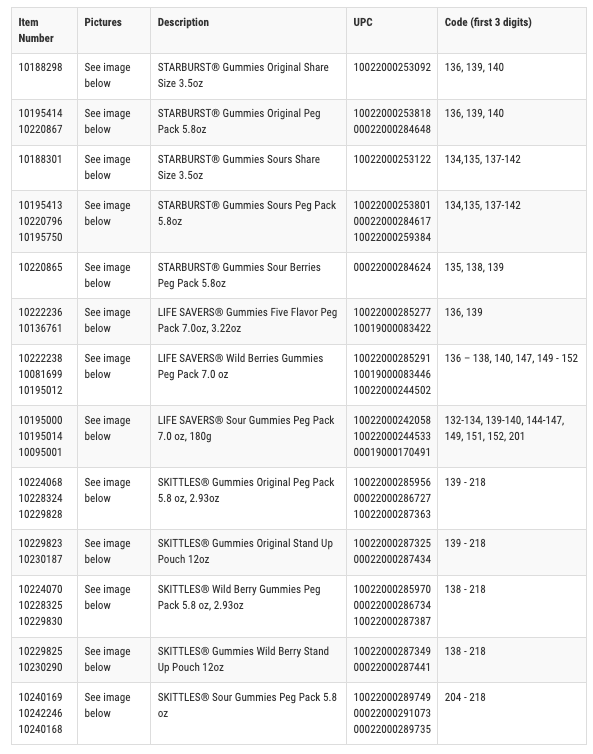The image size is (593, 754).
Task: Click SKITTLES Gummies Original Stand Up Pouch
Action: point(245,551)
